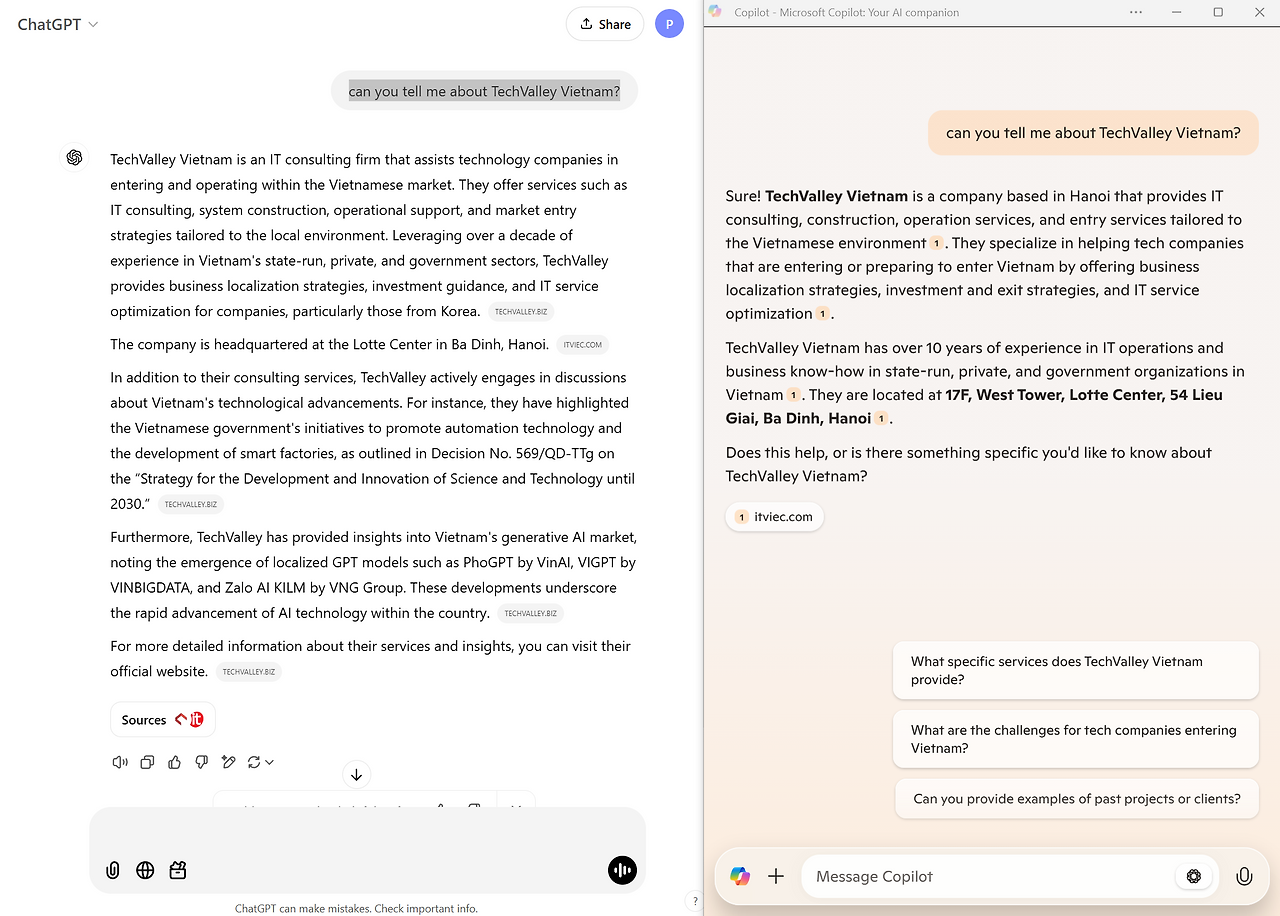Open Copilot's three-dot options menu

(x=1135, y=12)
